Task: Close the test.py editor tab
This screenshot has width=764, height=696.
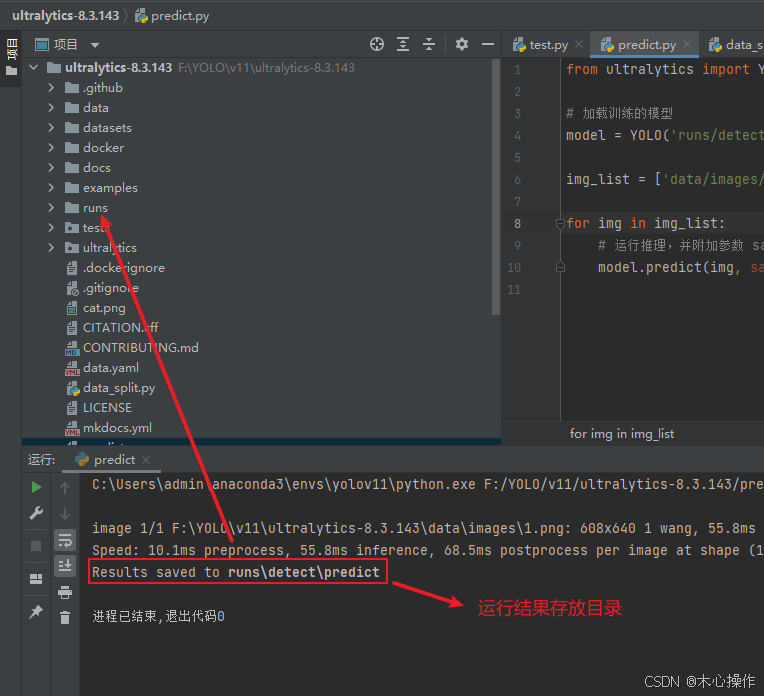Action: [579, 44]
